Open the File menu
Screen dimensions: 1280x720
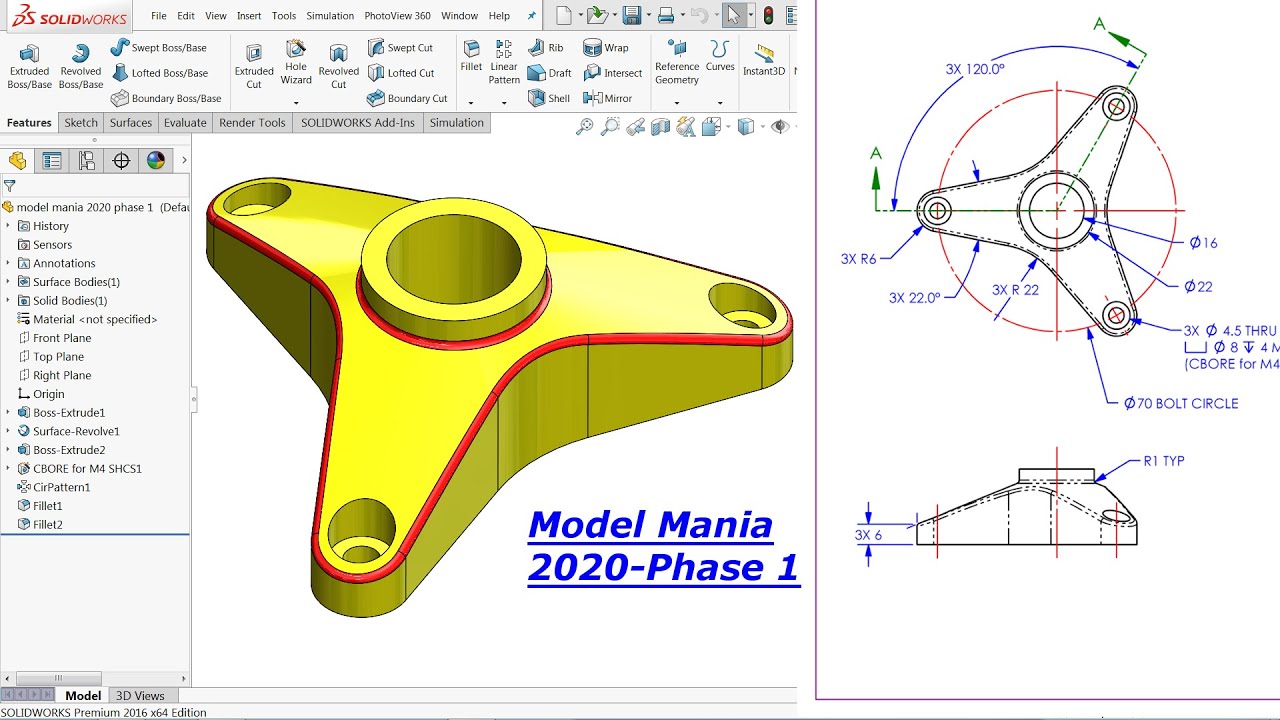pos(159,16)
